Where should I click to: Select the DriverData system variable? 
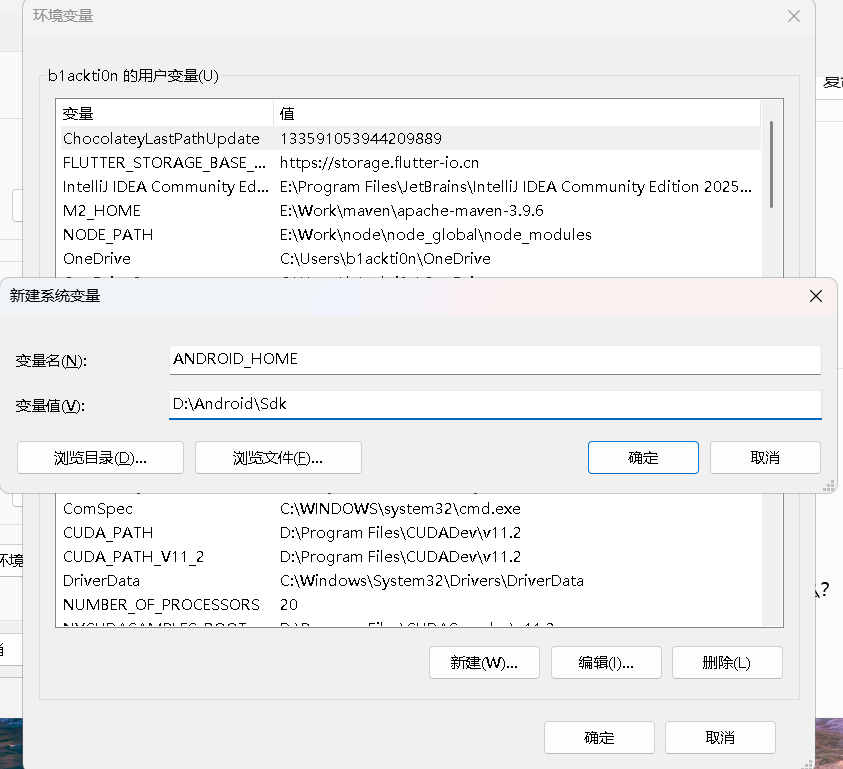point(411,581)
